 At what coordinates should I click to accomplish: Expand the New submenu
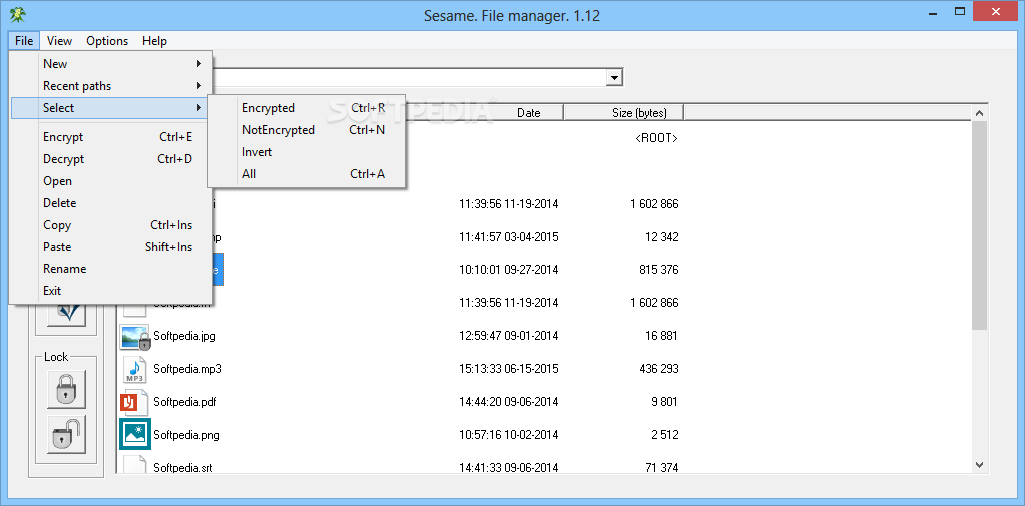pos(111,64)
